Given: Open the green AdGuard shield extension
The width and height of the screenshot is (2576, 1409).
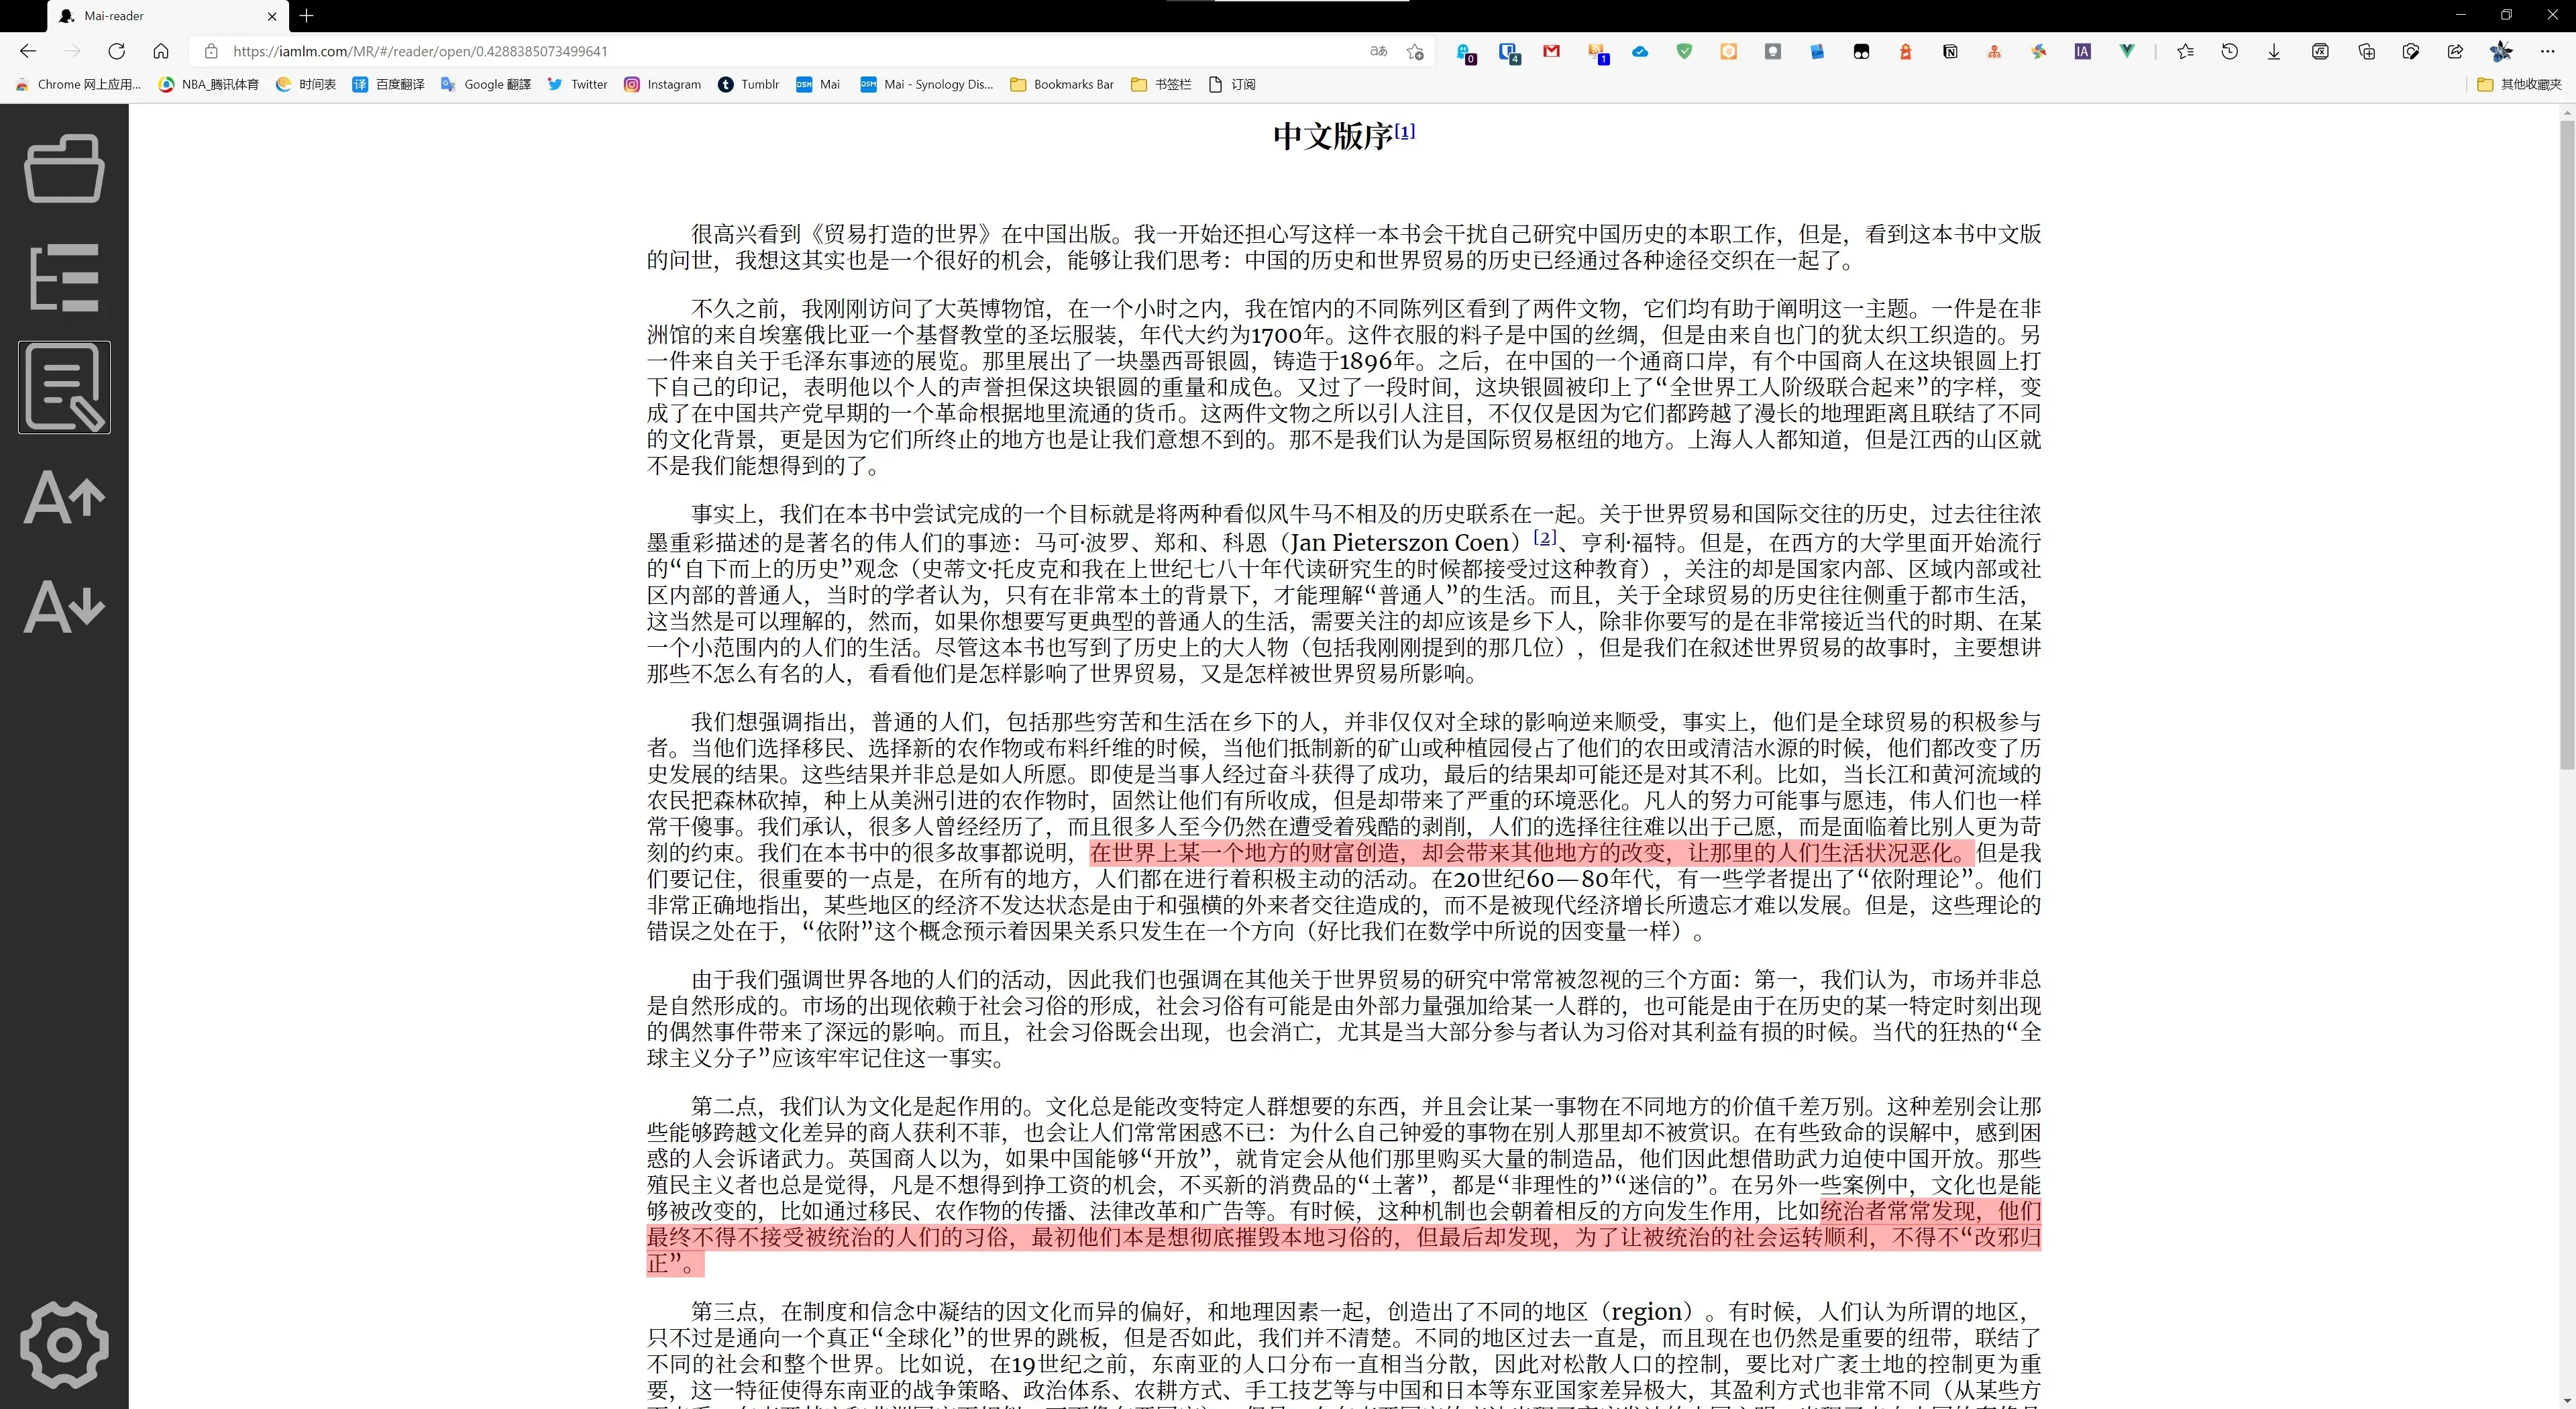Looking at the screenshot, I should pos(1684,51).
